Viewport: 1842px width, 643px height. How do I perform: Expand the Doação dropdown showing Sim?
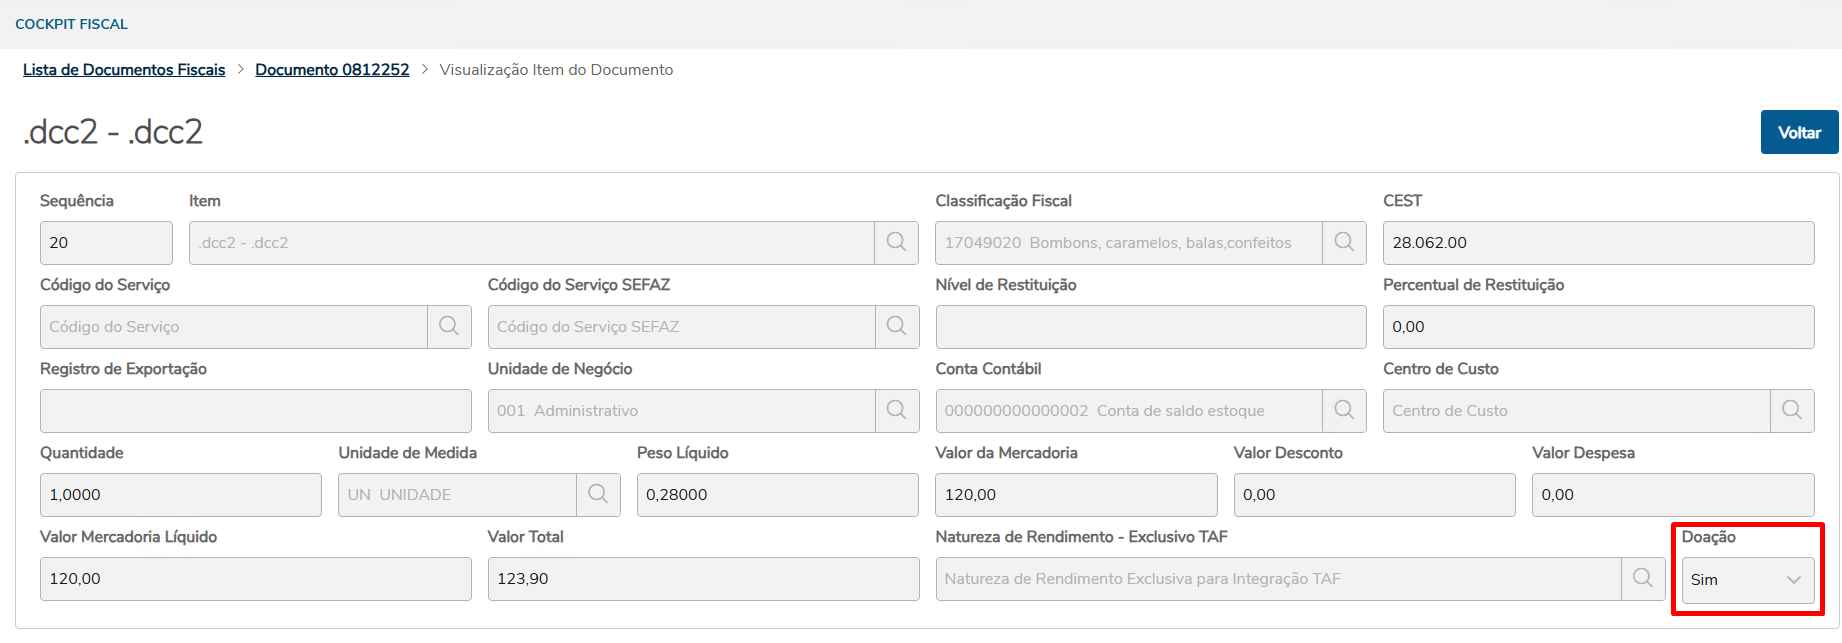pos(1747,580)
